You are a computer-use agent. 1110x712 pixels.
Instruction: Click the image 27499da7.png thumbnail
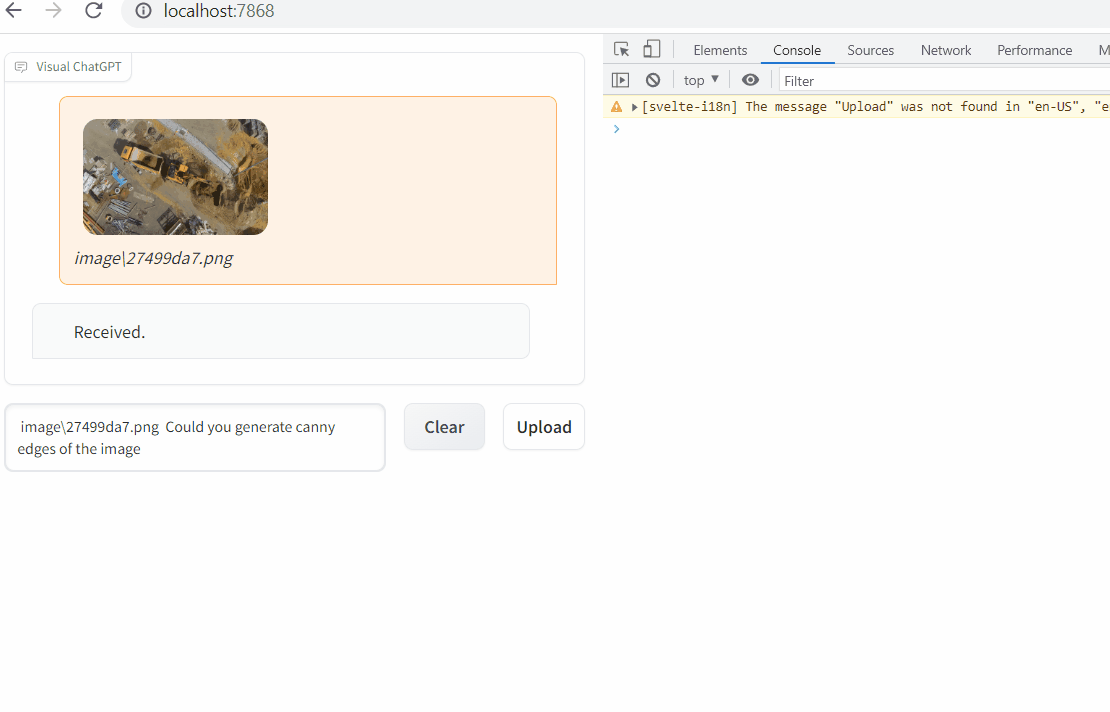coord(175,177)
